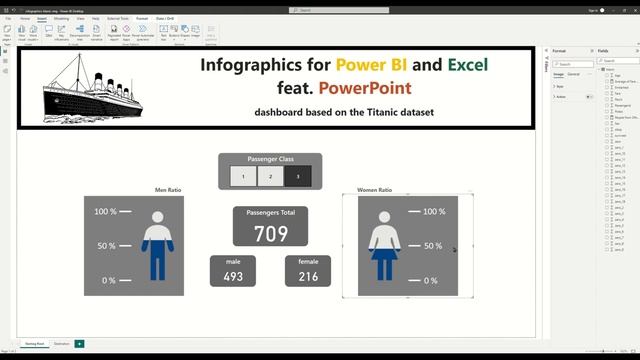This screenshot has width=640, height=360.
Task: Check the Fare field checkbox
Action: coord(607,93)
